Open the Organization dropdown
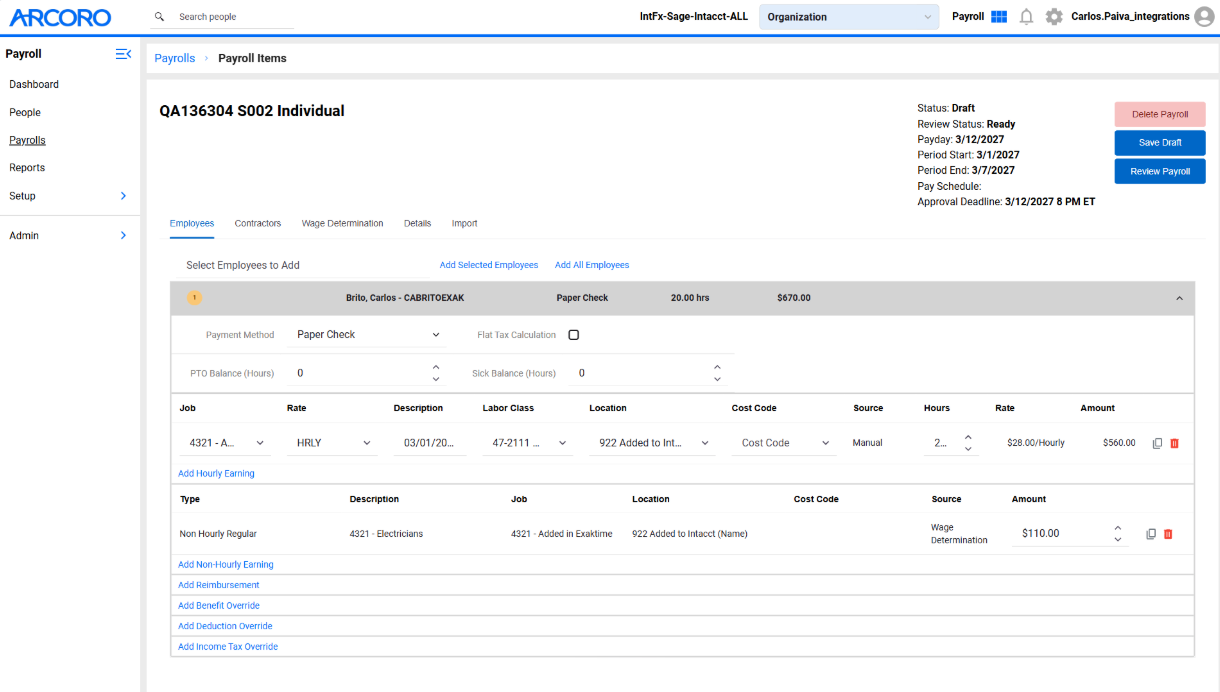The image size is (1220, 692). pyautogui.click(x=849, y=17)
